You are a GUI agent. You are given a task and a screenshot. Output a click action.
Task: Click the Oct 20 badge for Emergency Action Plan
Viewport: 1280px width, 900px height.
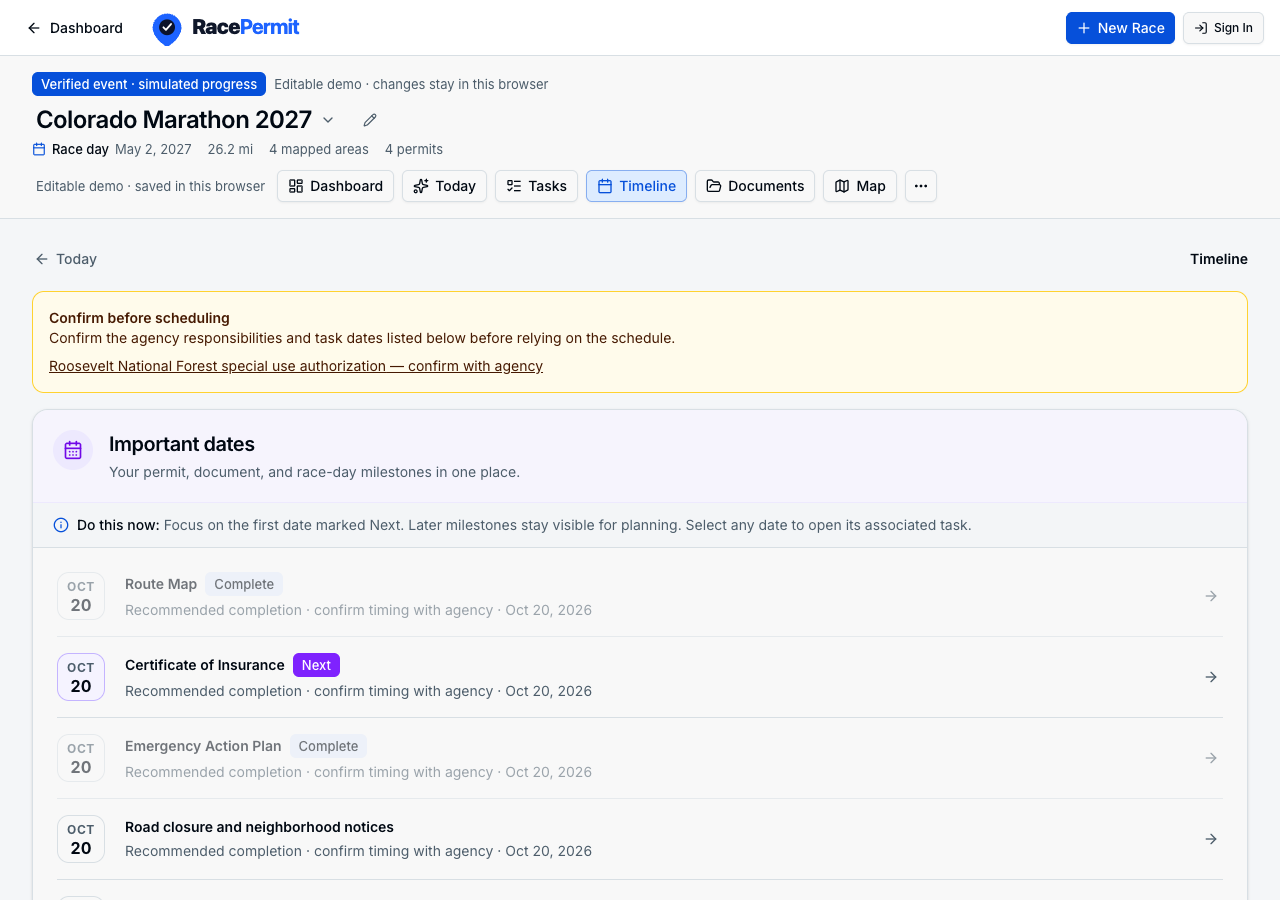pyautogui.click(x=81, y=758)
